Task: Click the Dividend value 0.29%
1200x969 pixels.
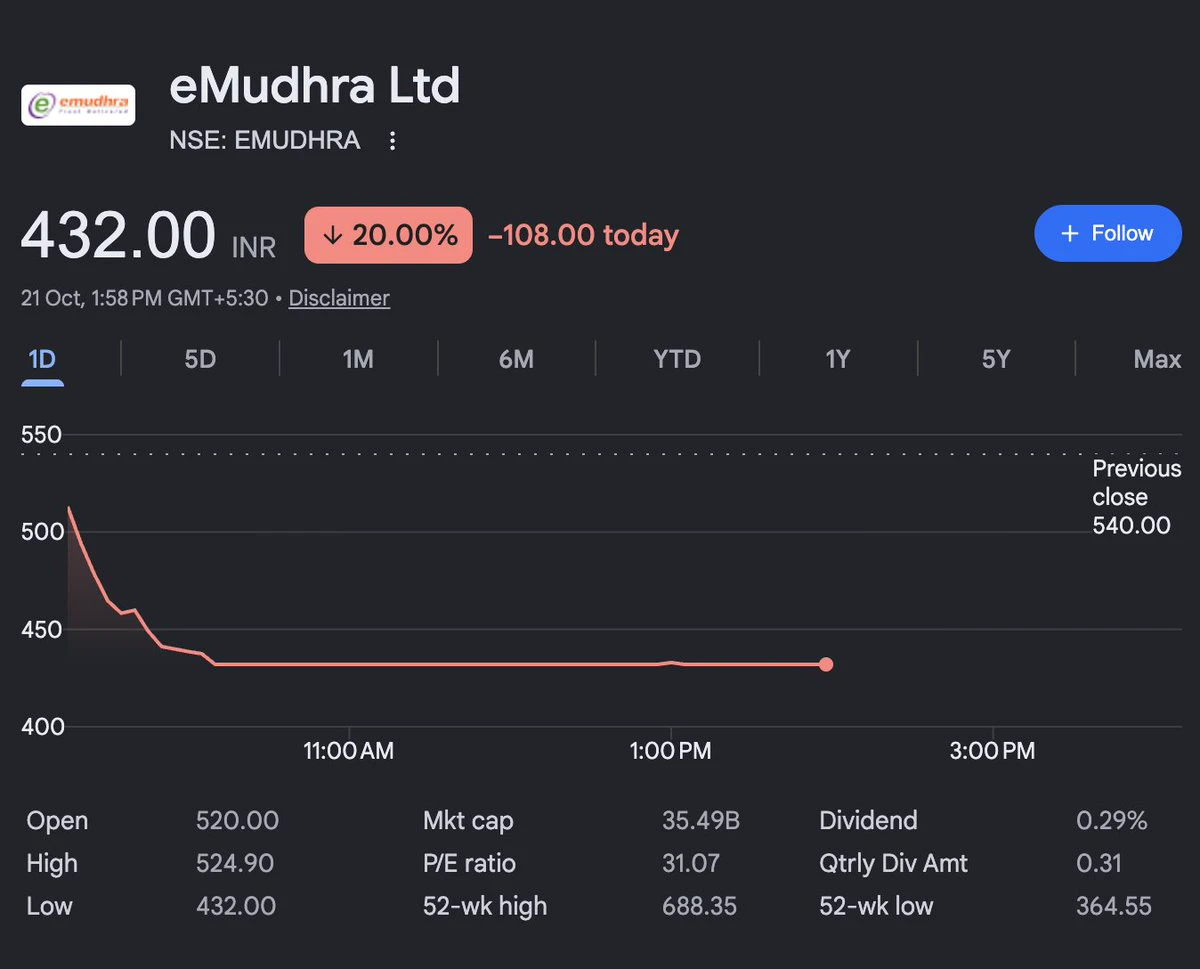Action: [1112, 821]
